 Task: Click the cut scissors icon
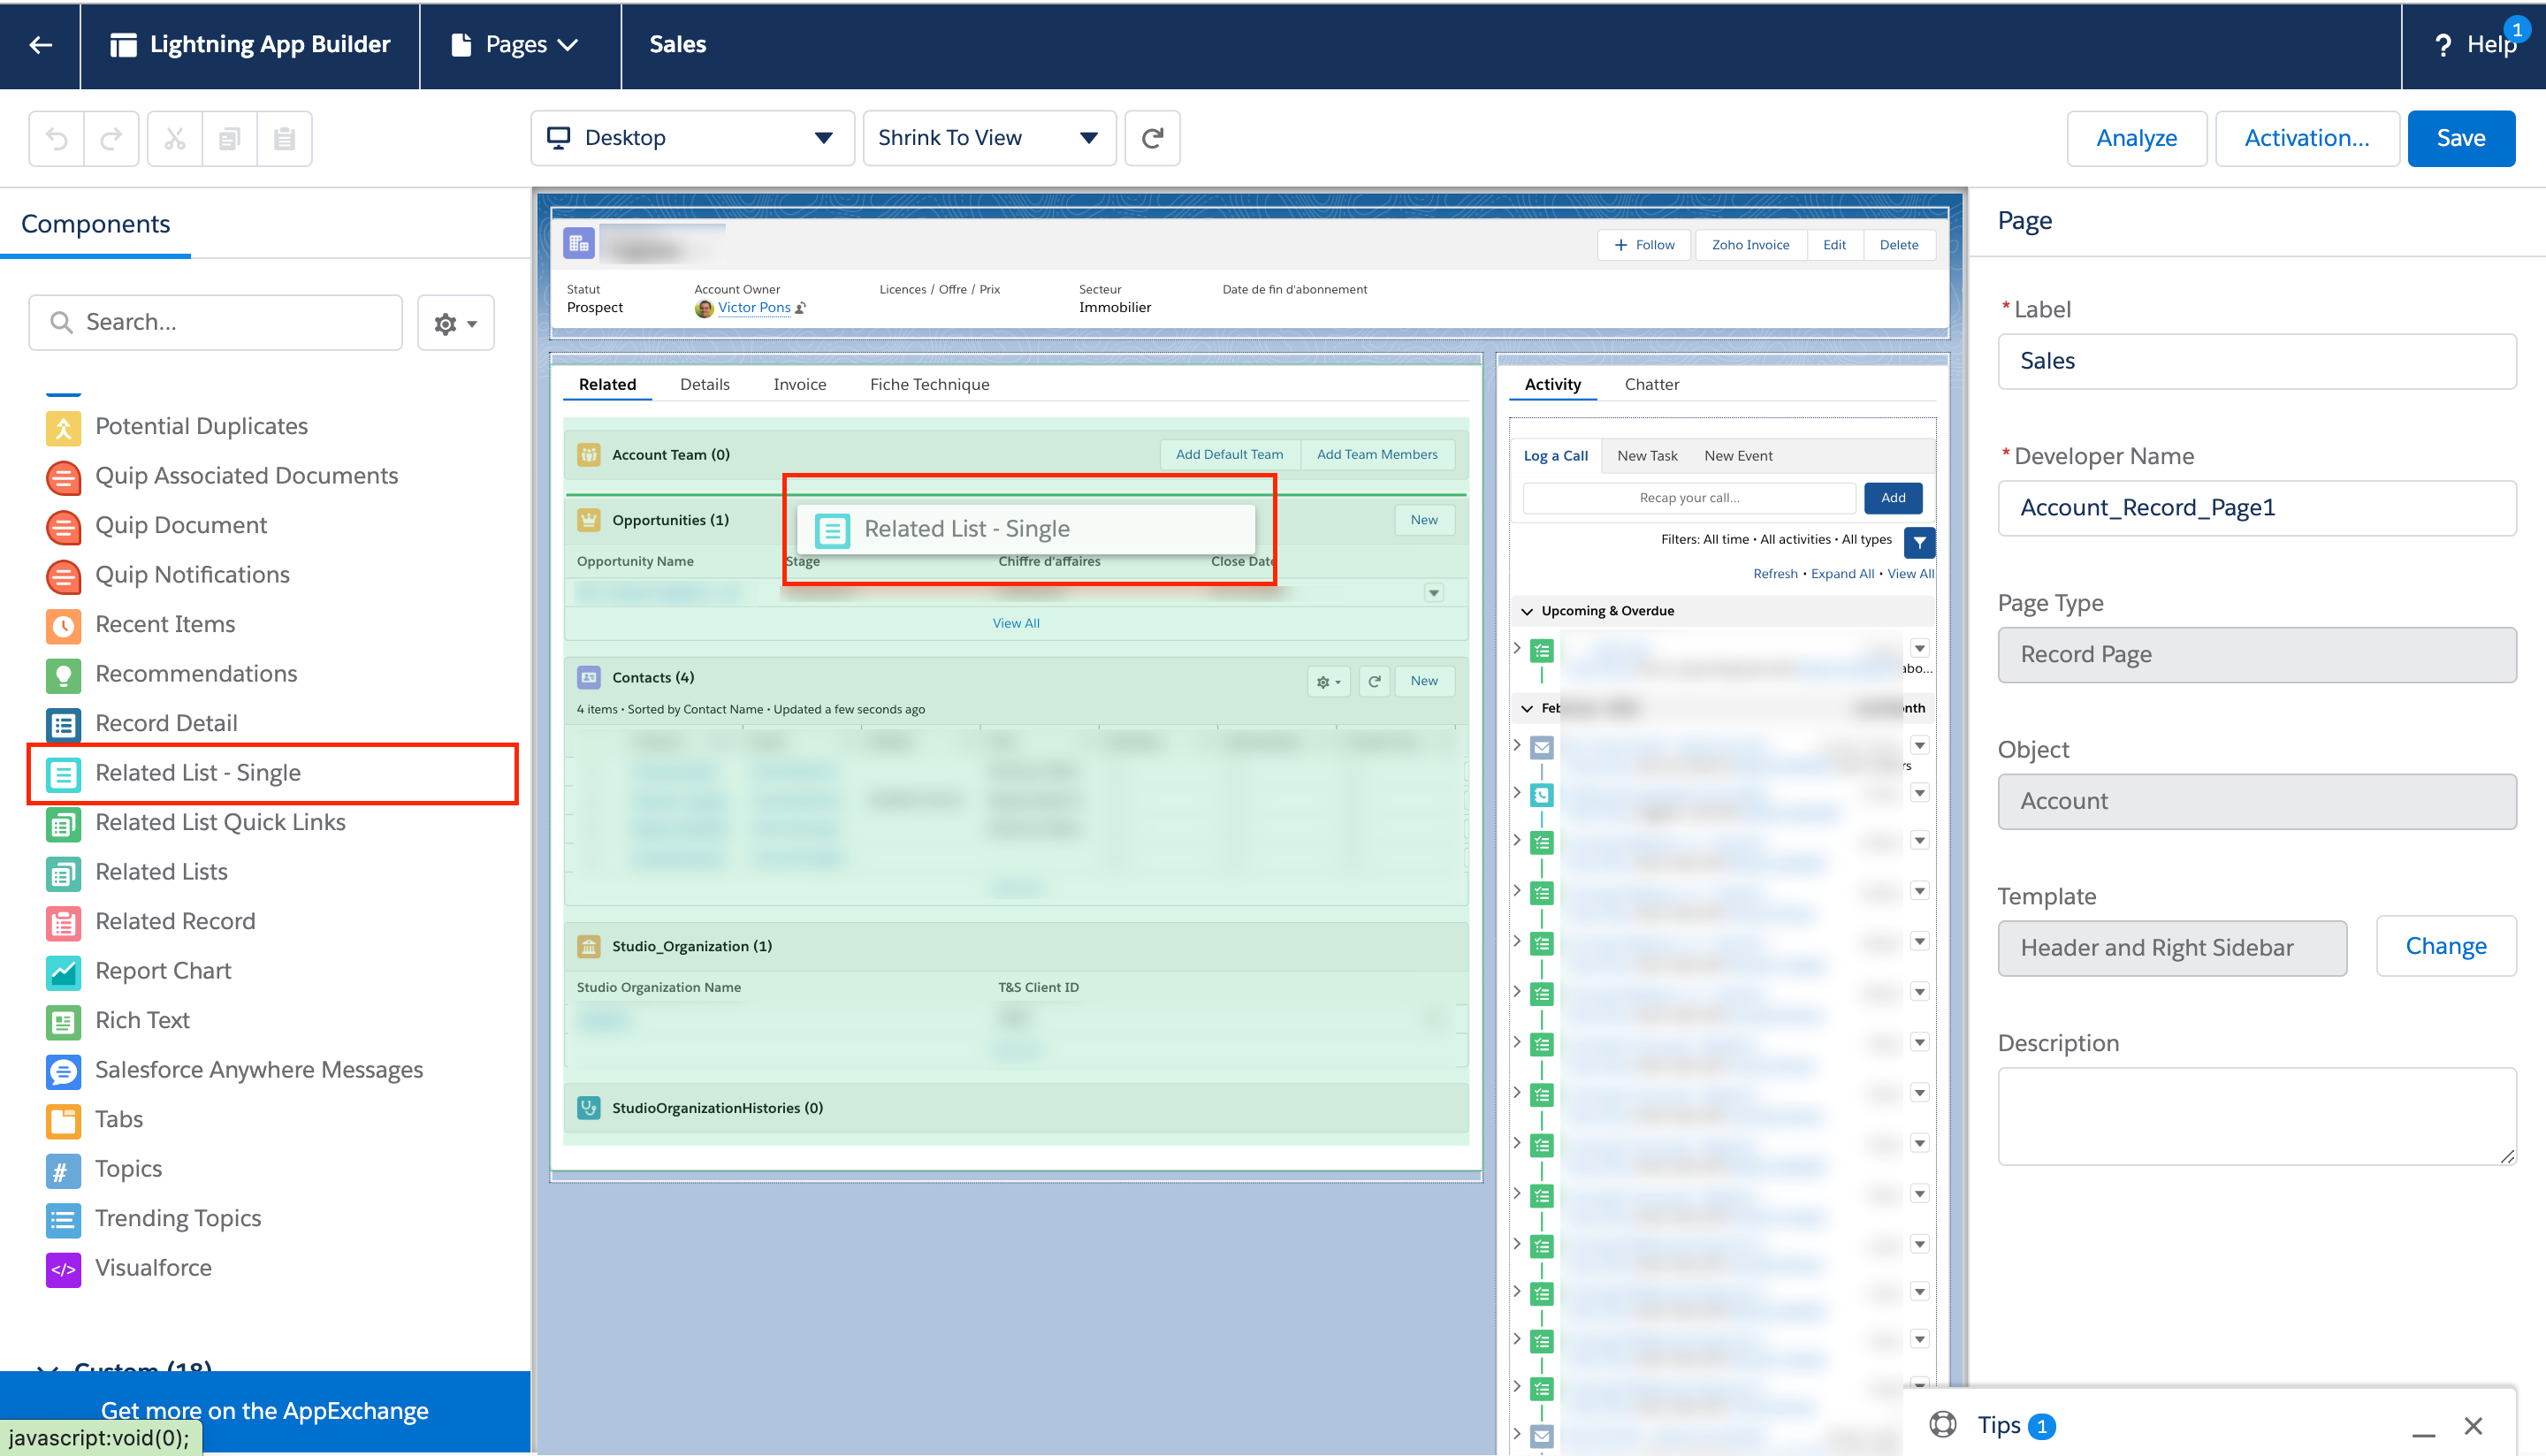[175, 138]
